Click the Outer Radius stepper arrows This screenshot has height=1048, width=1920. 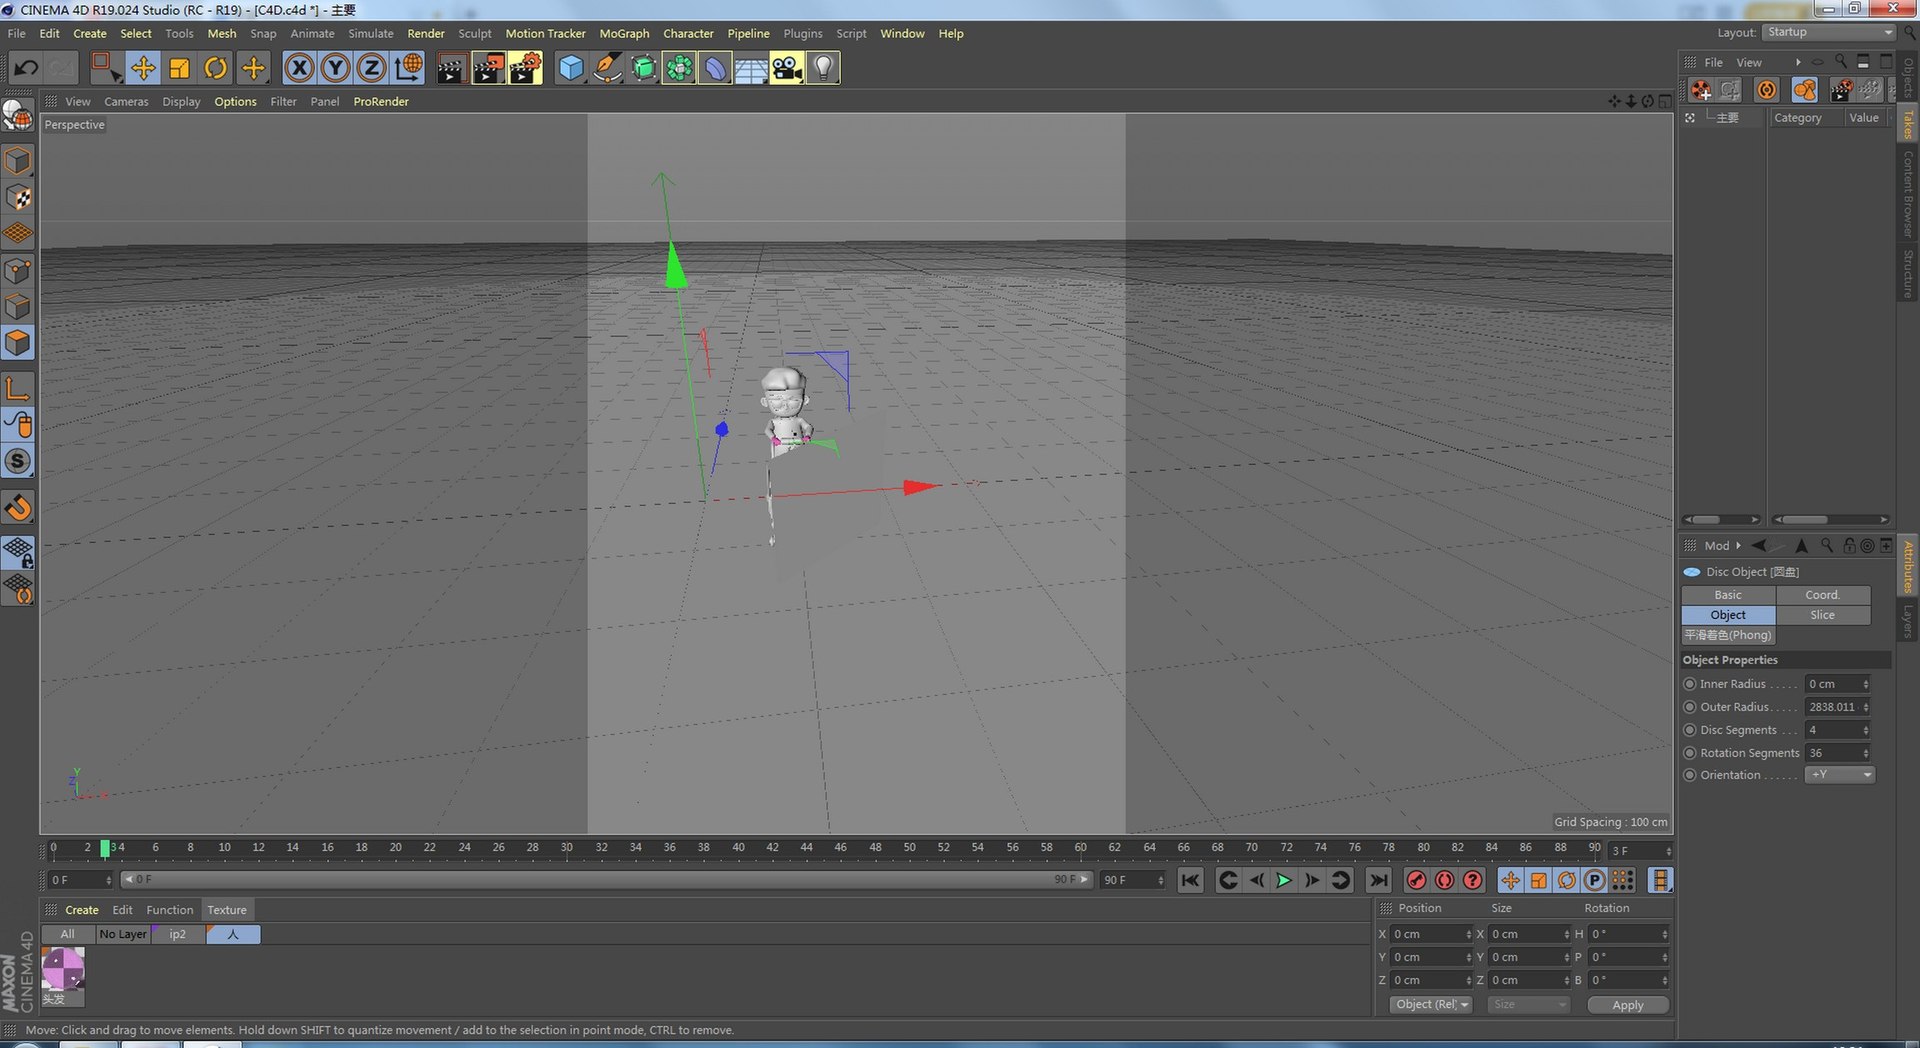coord(1866,707)
